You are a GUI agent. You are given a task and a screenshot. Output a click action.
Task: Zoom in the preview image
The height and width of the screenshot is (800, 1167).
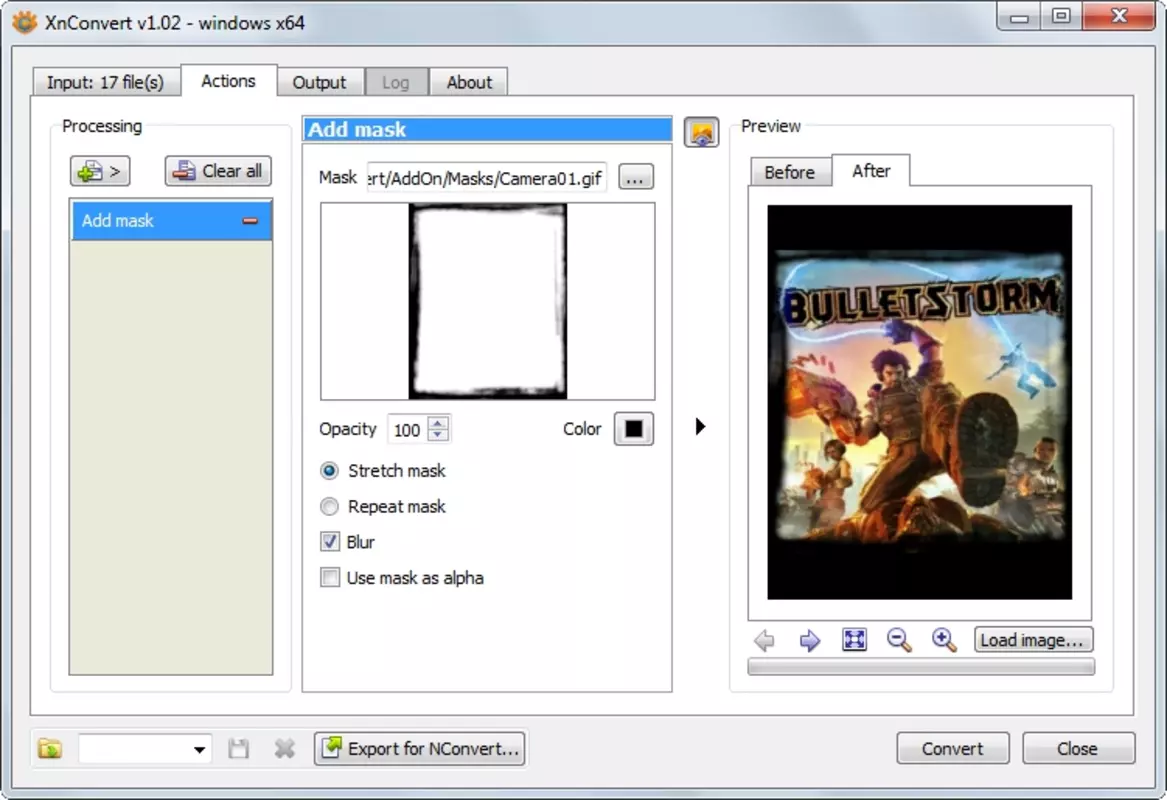pyautogui.click(x=944, y=640)
